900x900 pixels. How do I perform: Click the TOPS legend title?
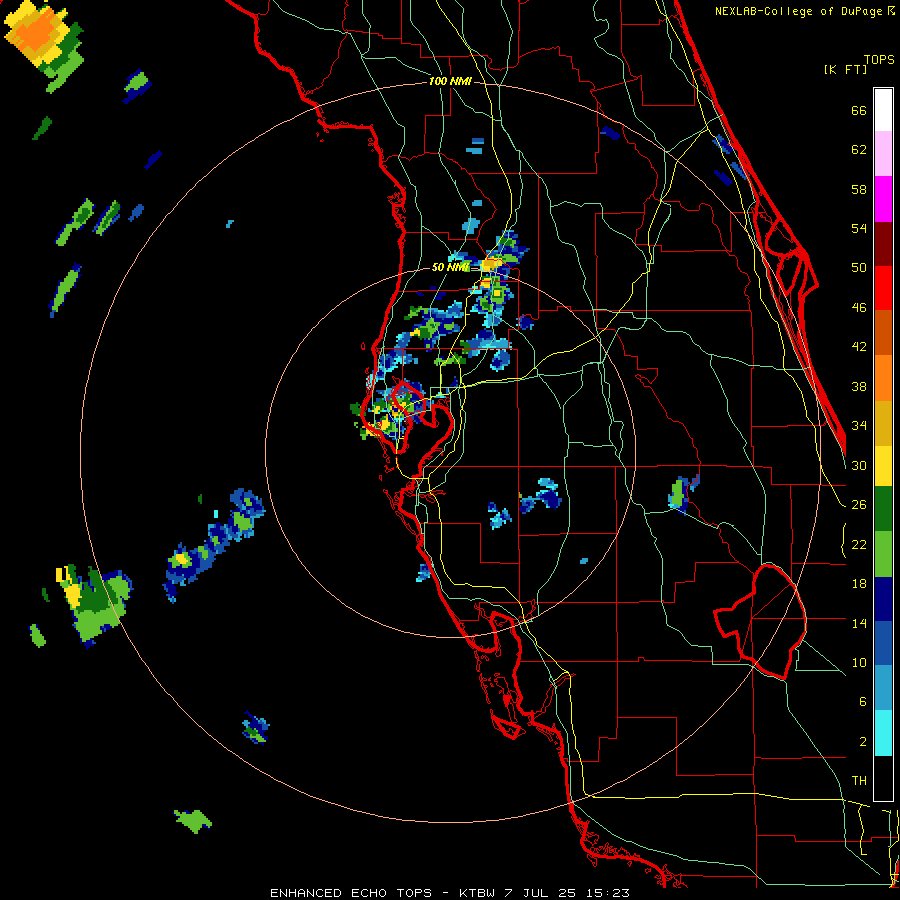pos(879,60)
